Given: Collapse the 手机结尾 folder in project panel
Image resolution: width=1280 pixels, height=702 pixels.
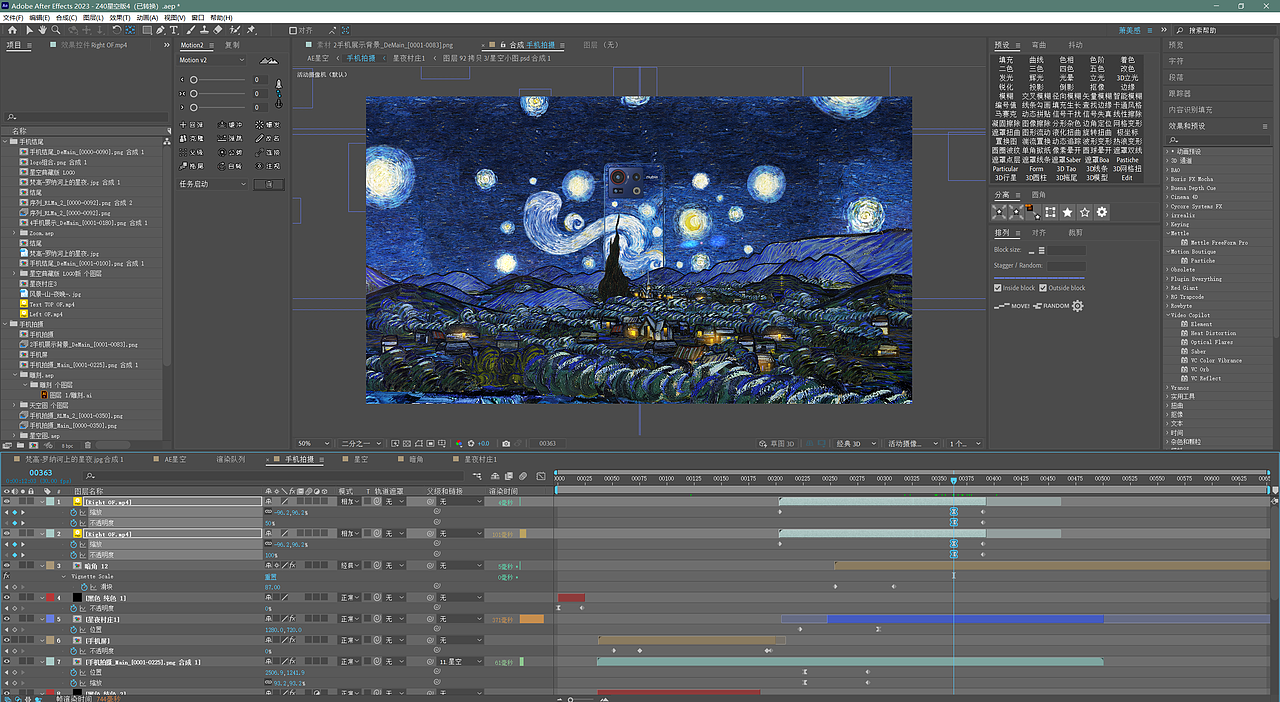Looking at the screenshot, I should (x=5, y=141).
